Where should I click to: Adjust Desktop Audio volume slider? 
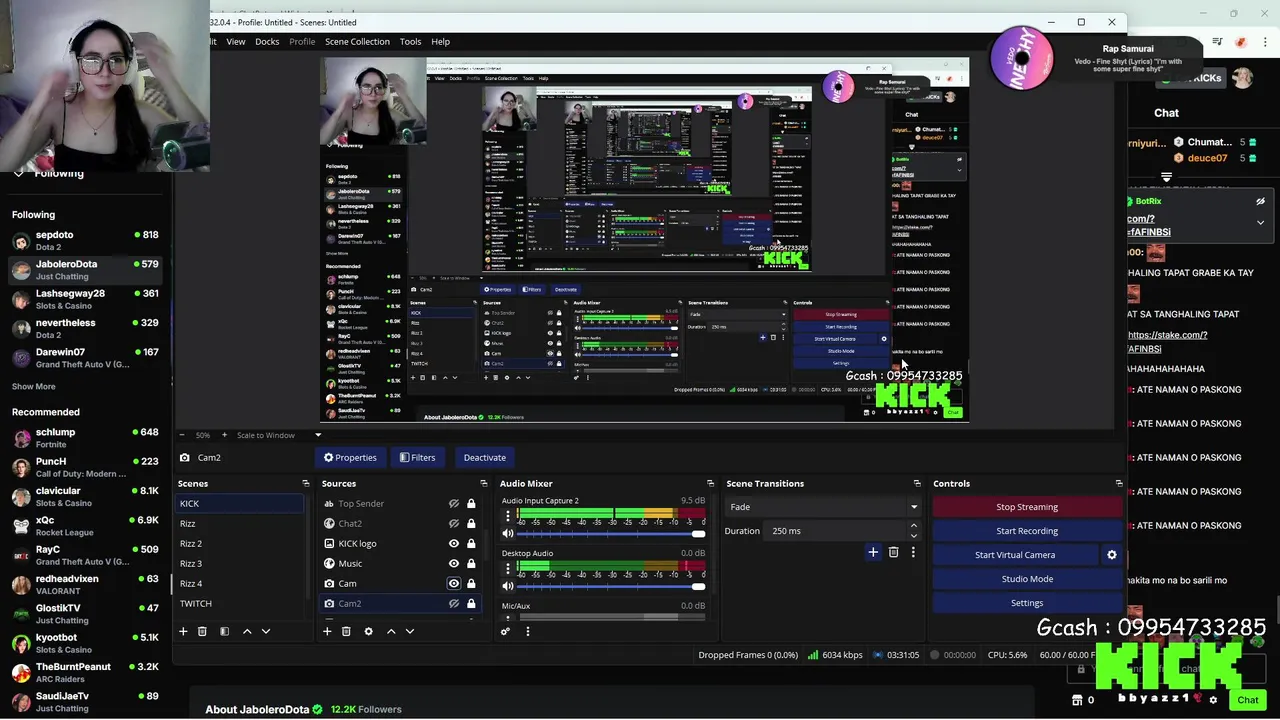(x=611, y=586)
